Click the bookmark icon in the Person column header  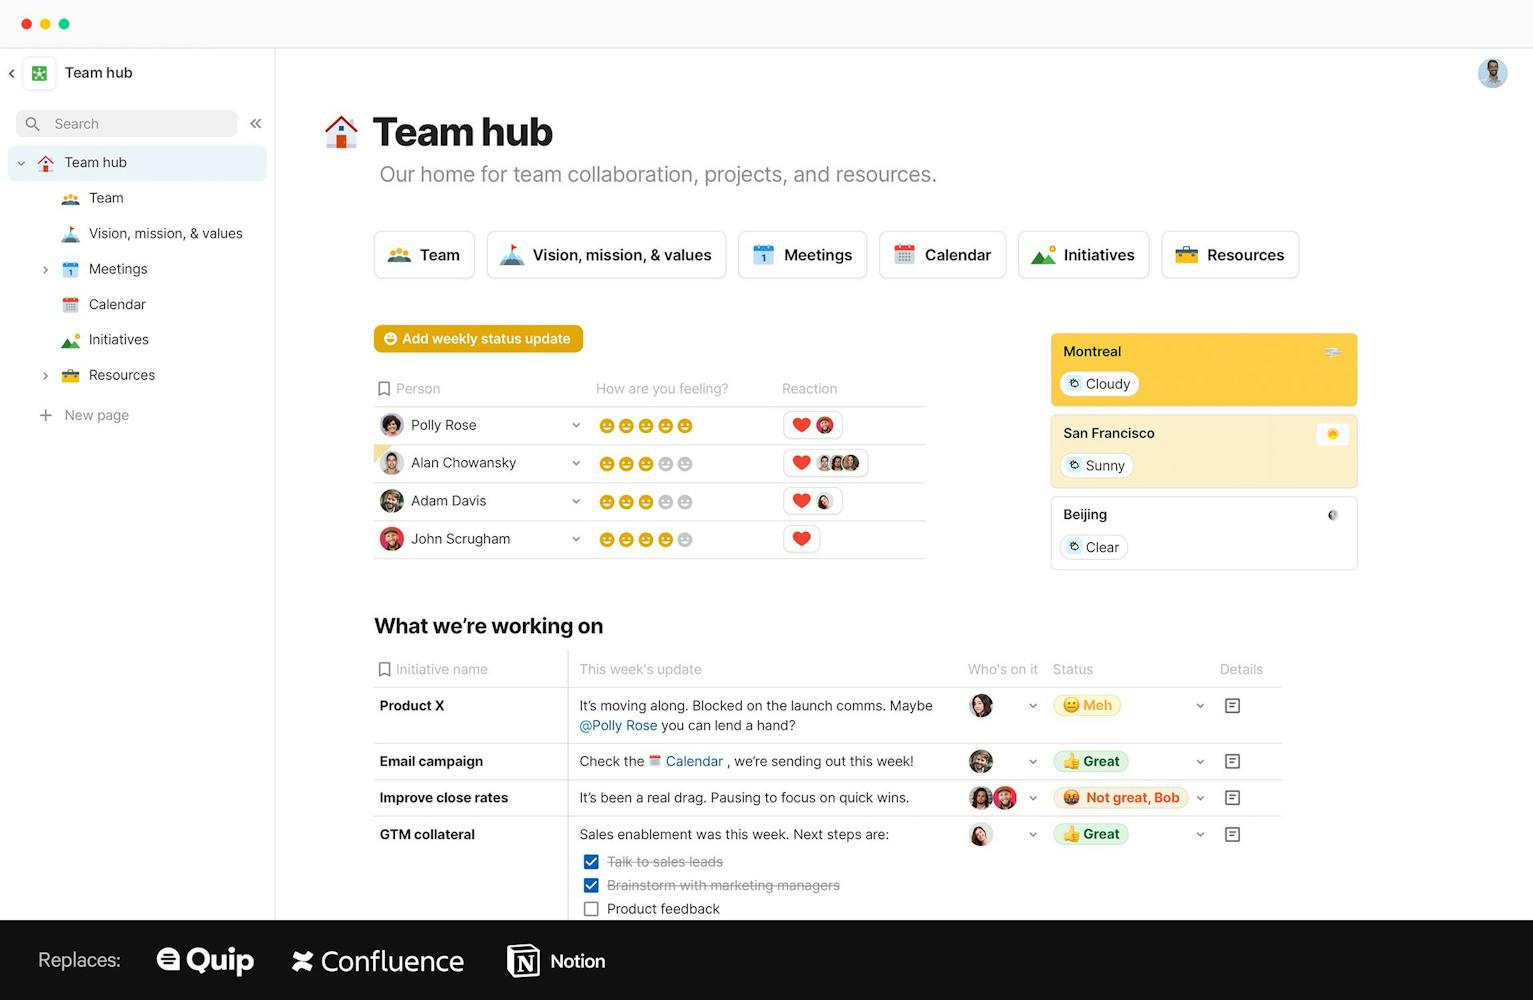(384, 388)
